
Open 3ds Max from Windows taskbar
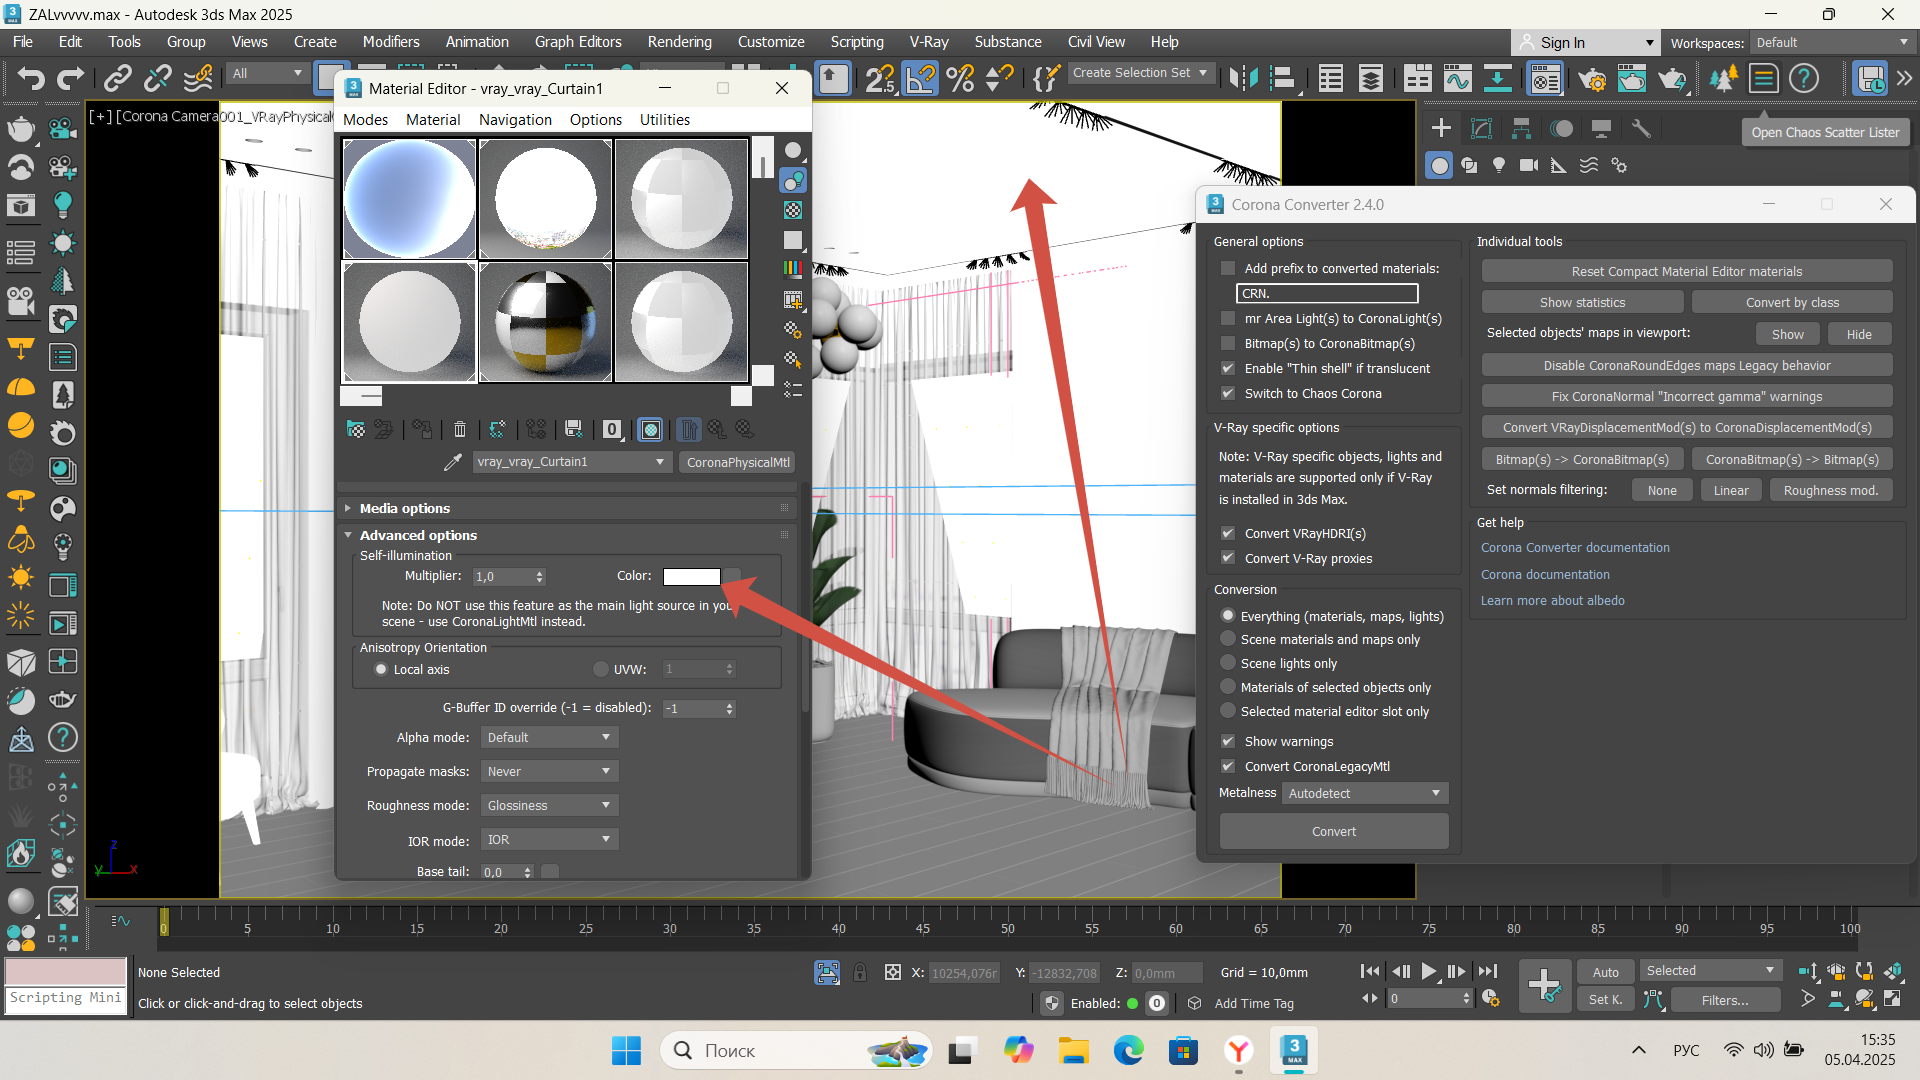[1294, 1050]
